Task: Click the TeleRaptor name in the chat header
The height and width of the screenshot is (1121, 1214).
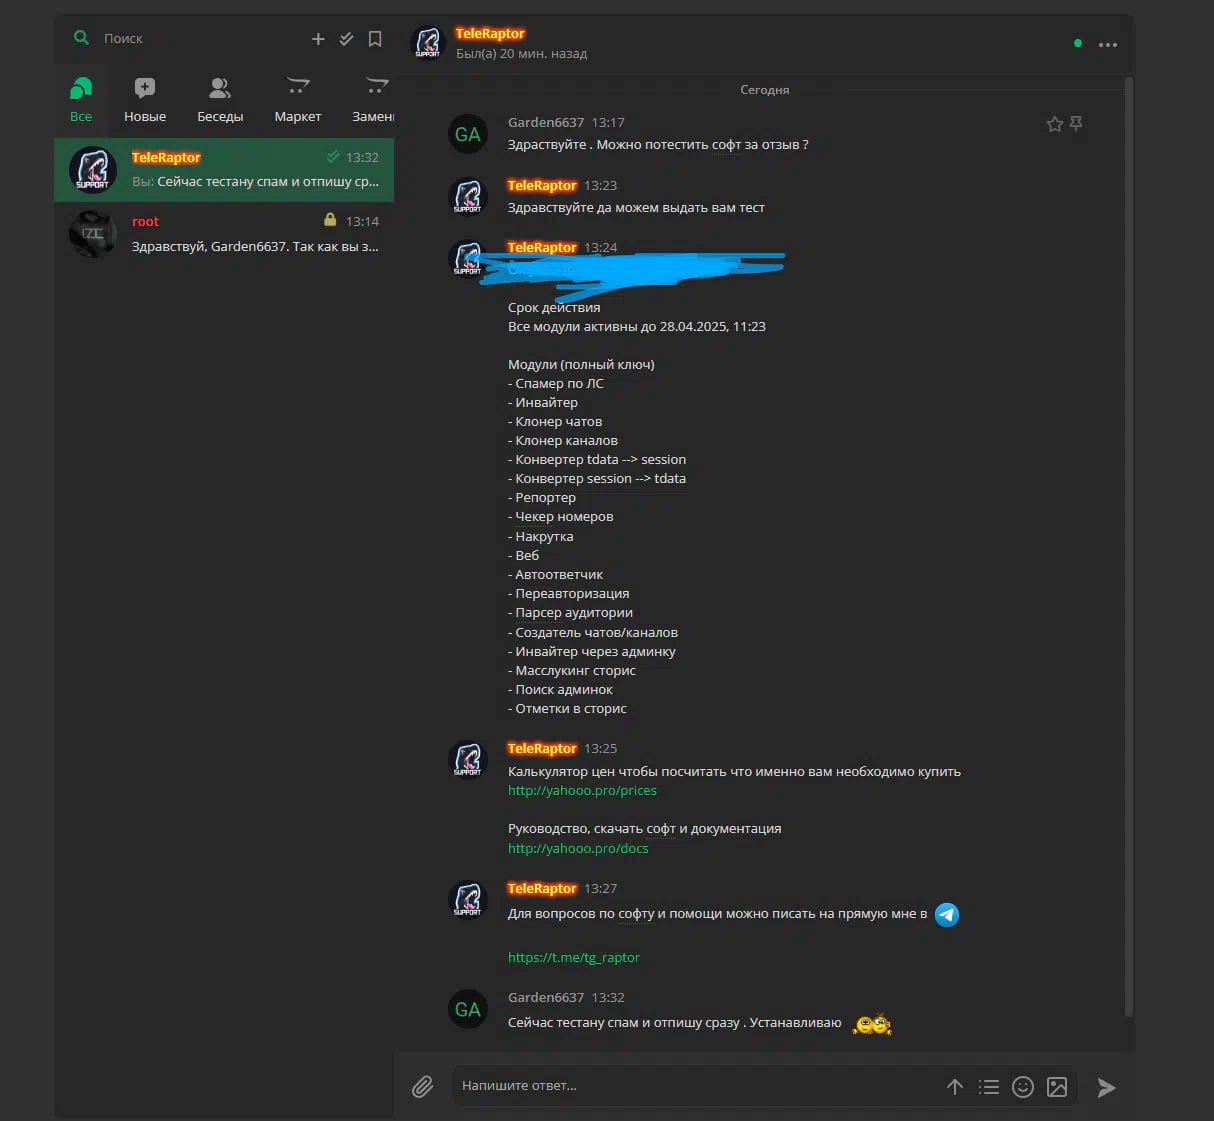Action: 490,33
